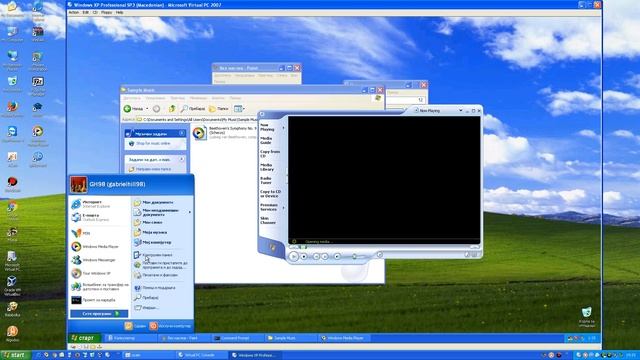640x360 pixels.
Task: Open Copy to CD or Device tab
Action: (x=270, y=194)
